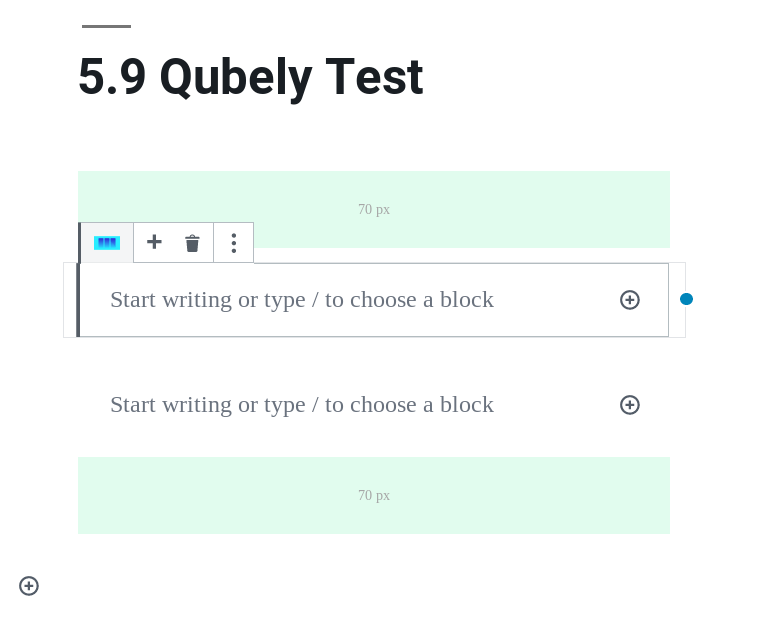Image resolution: width=775 pixels, height=619 pixels.
Task: Click add block icon in second paragraph
Action: point(630,405)
